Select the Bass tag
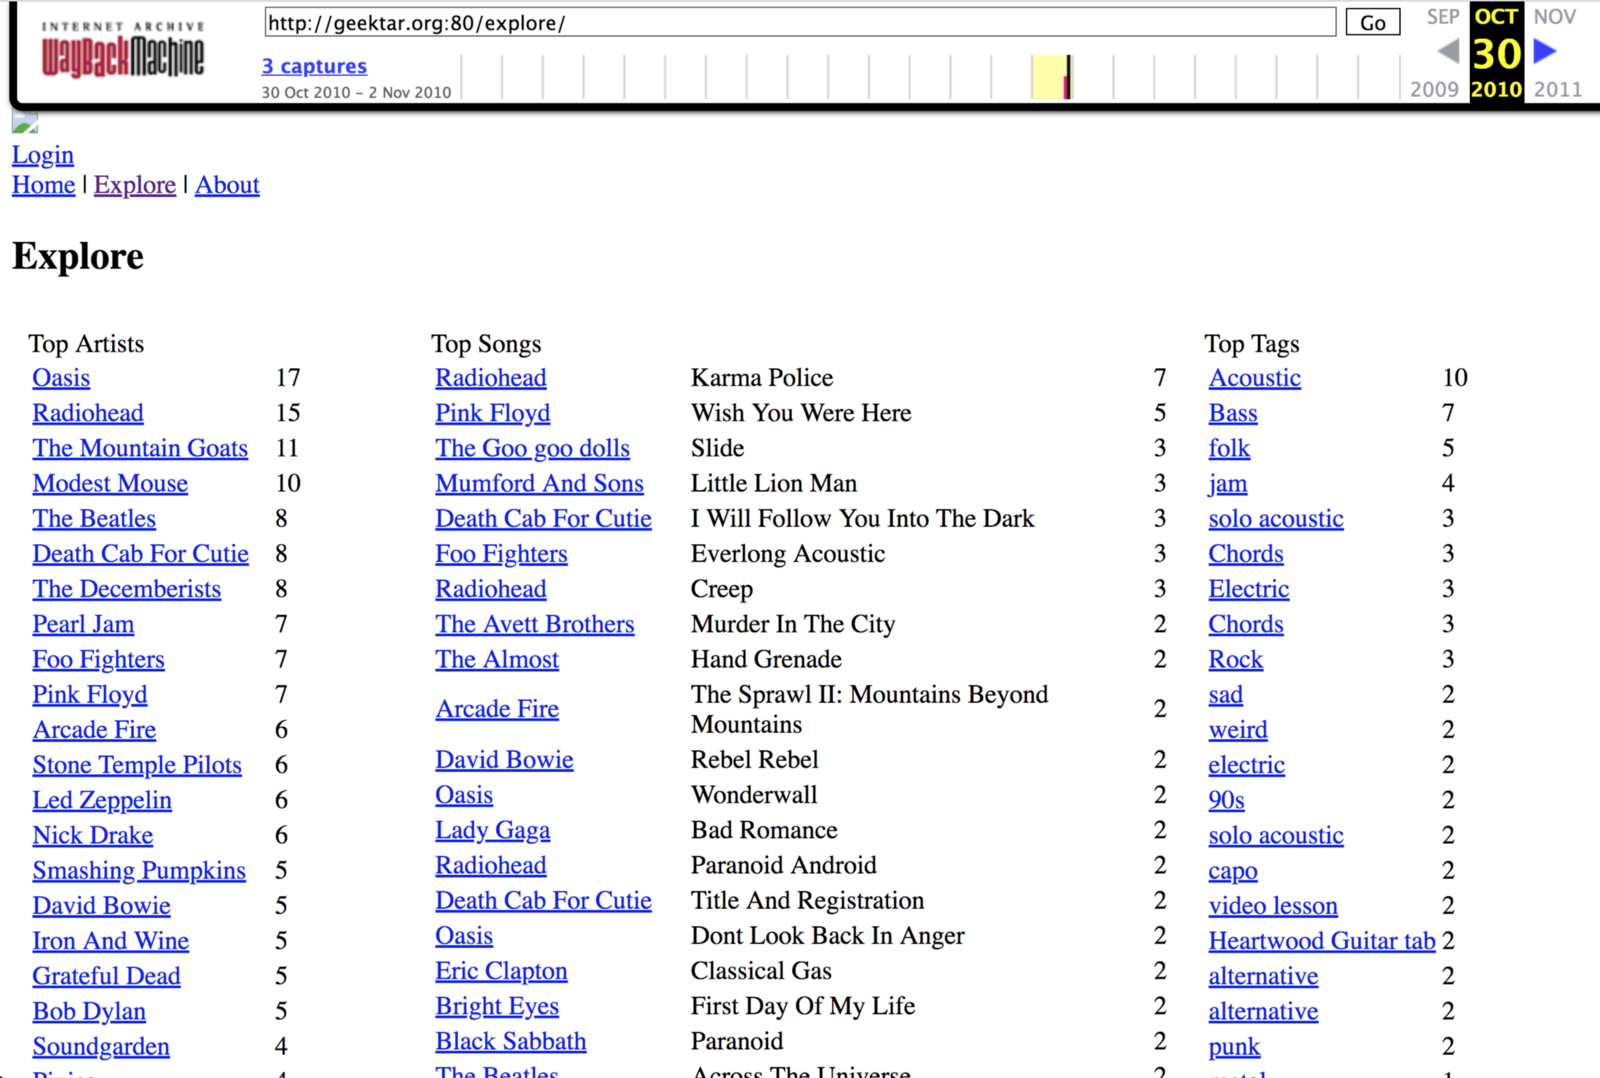1600x1078 pixels. pos(1233,413)
